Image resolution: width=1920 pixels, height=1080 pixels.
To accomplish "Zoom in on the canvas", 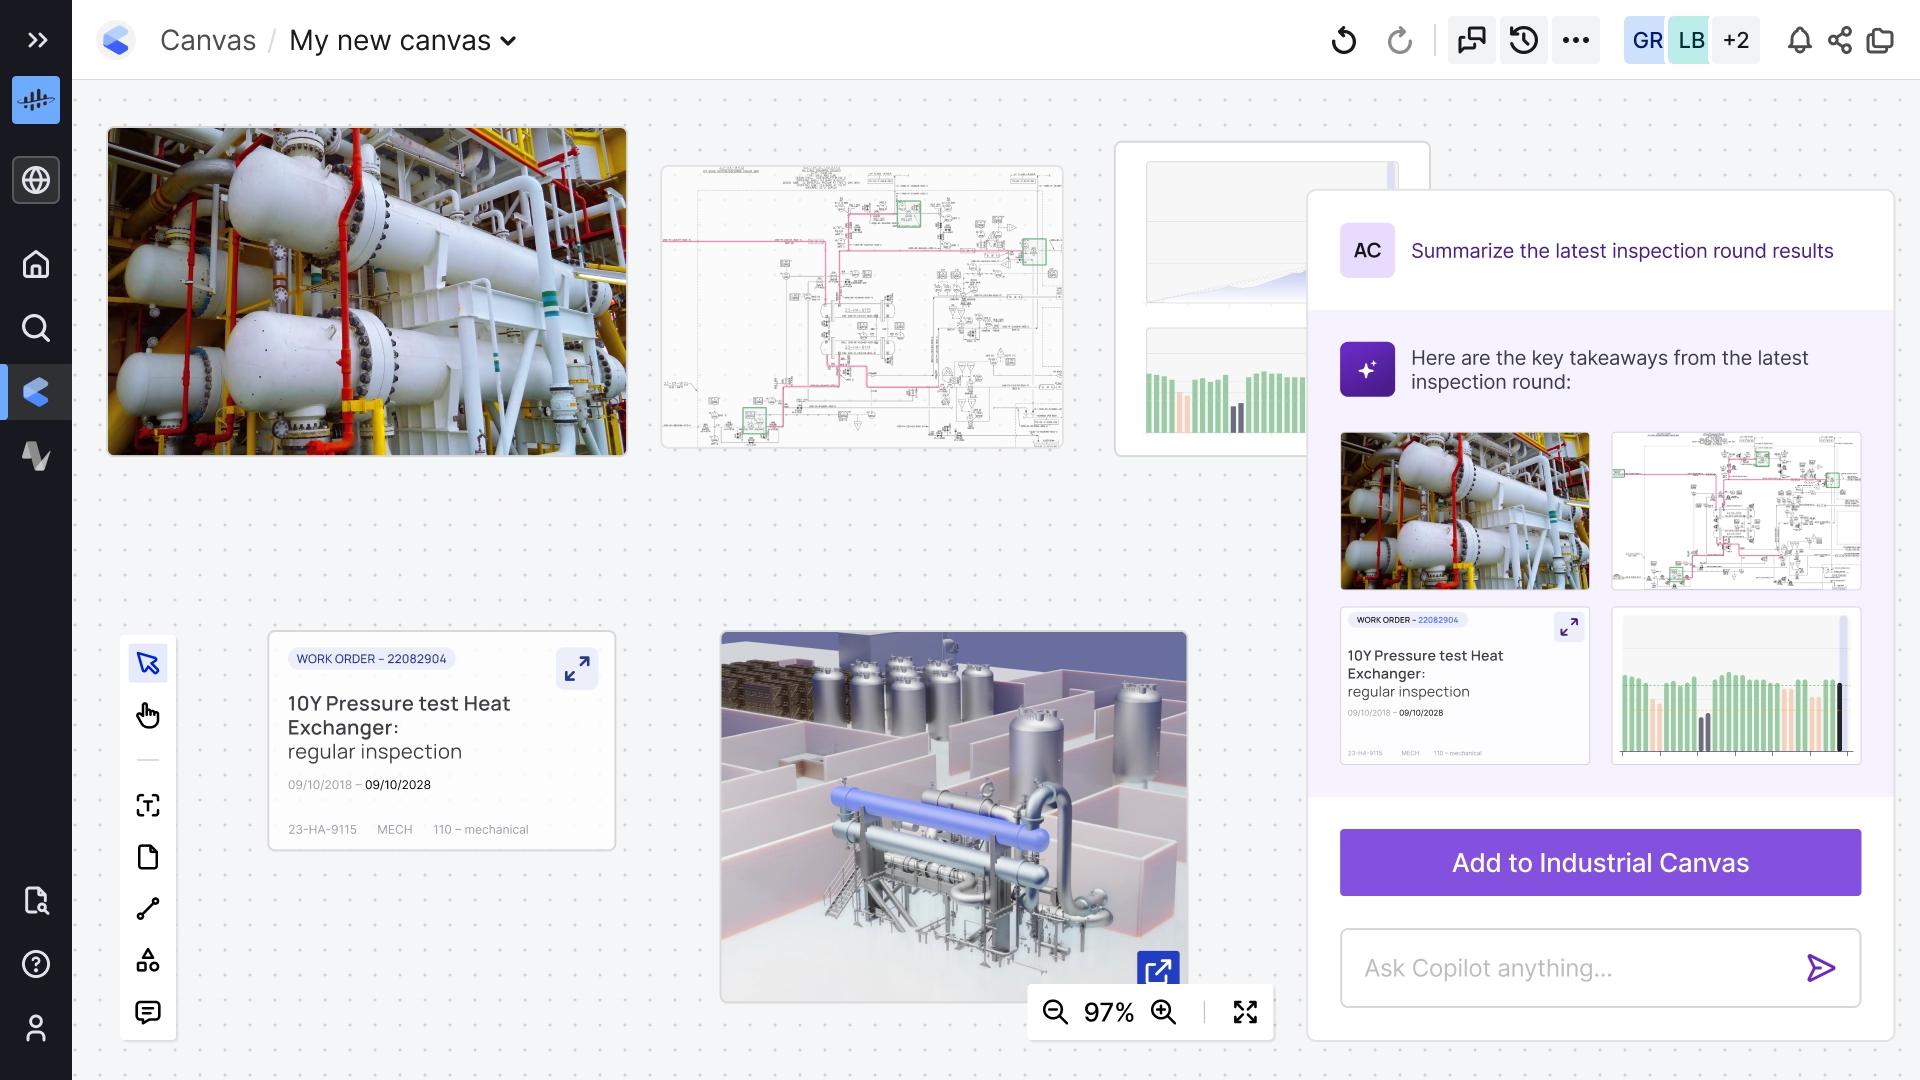I will click(x=1163, y=1012).
